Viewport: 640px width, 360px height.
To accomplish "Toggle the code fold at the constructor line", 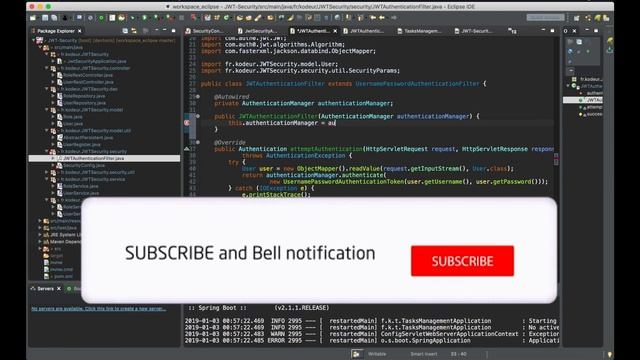I will [198, 116].
